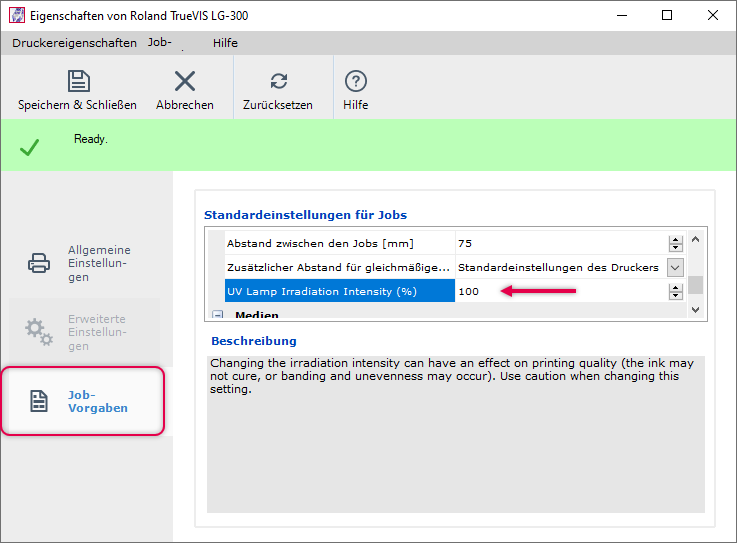The height and width of the screenshot is (543, 737).
Task: Click the Roland app icon in title bar
Action: click(17, 15)
